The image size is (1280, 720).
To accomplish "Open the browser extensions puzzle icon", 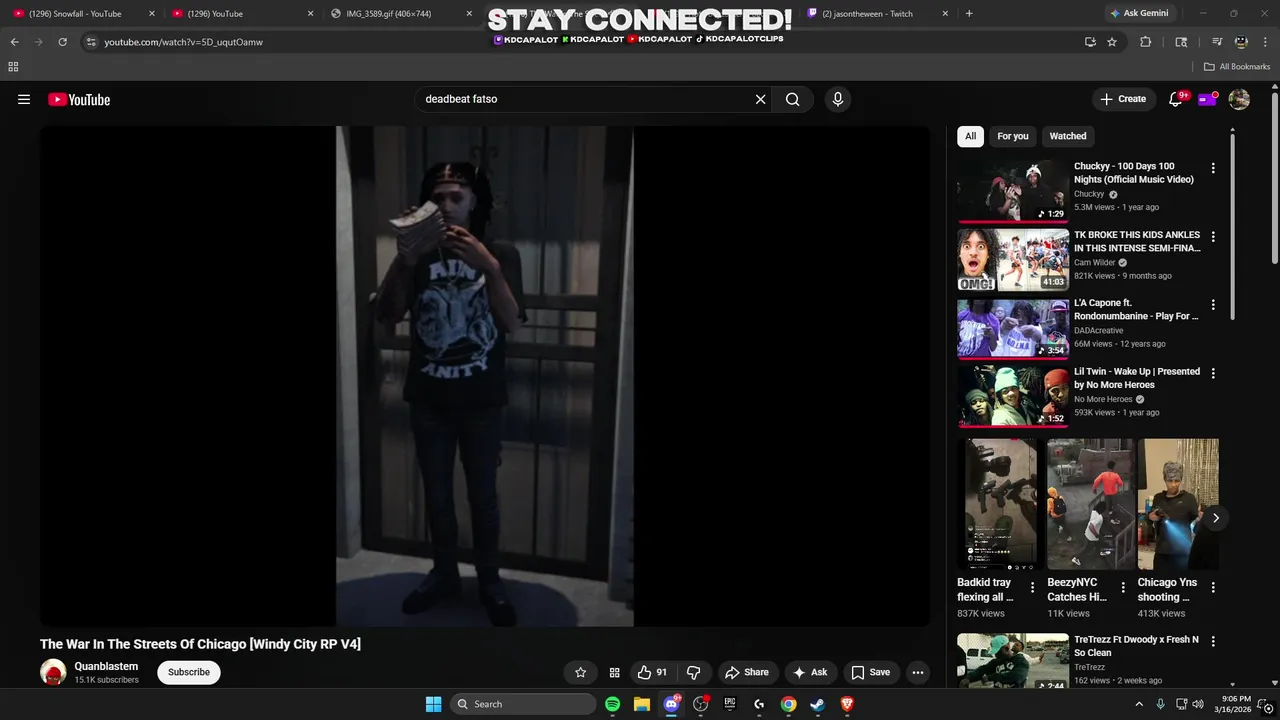I will 1146,42.
